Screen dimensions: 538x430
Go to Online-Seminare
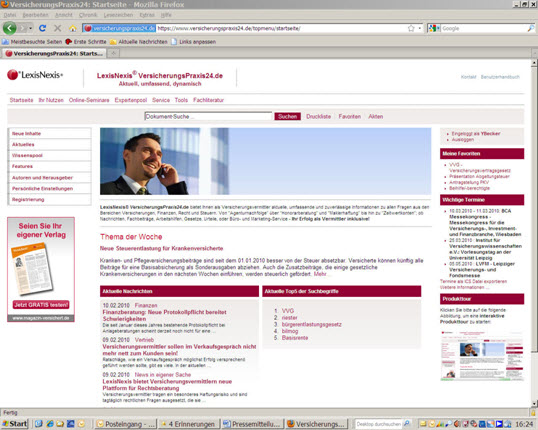(x=89, y=100)
